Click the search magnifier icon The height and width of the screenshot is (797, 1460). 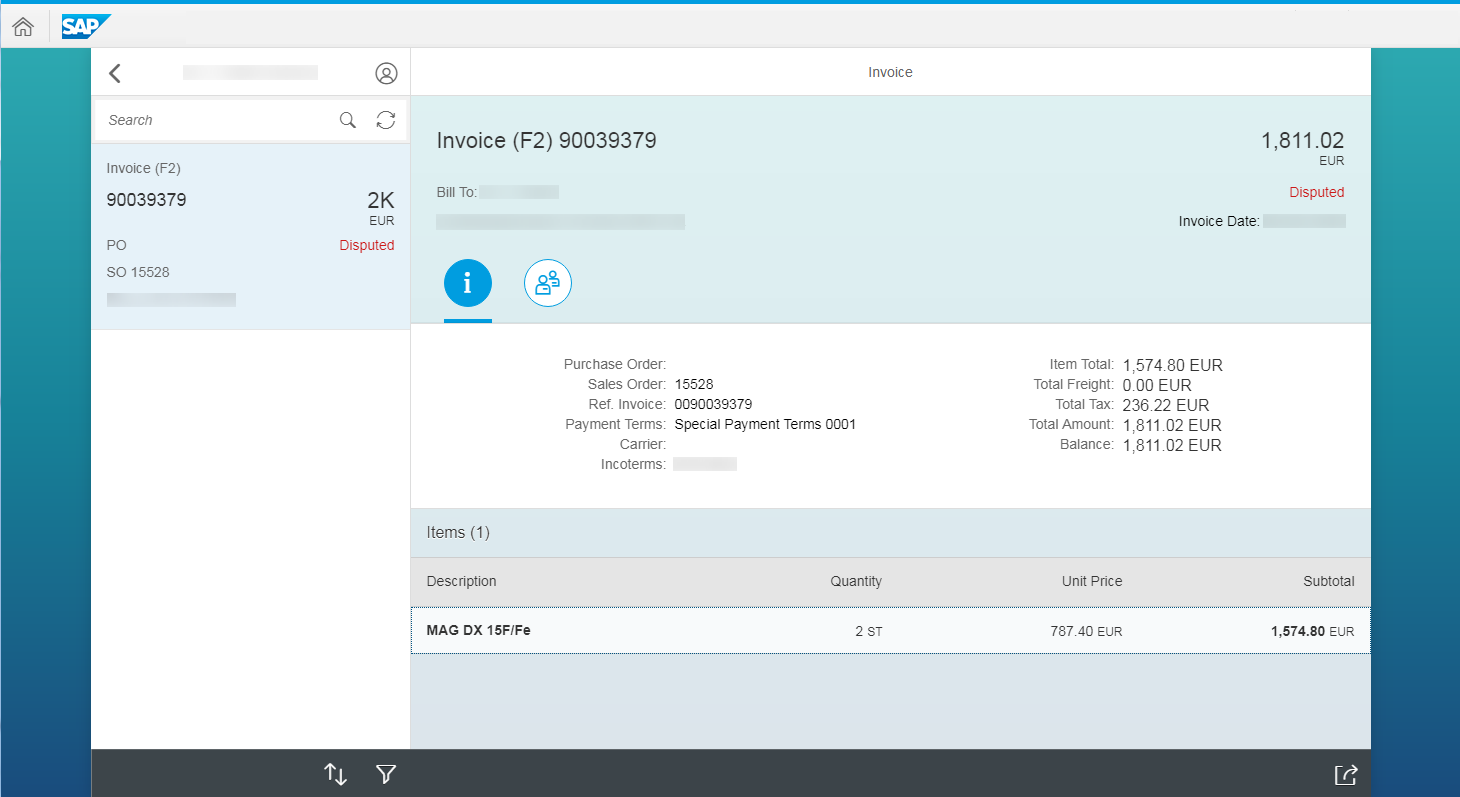coord(348,120)
